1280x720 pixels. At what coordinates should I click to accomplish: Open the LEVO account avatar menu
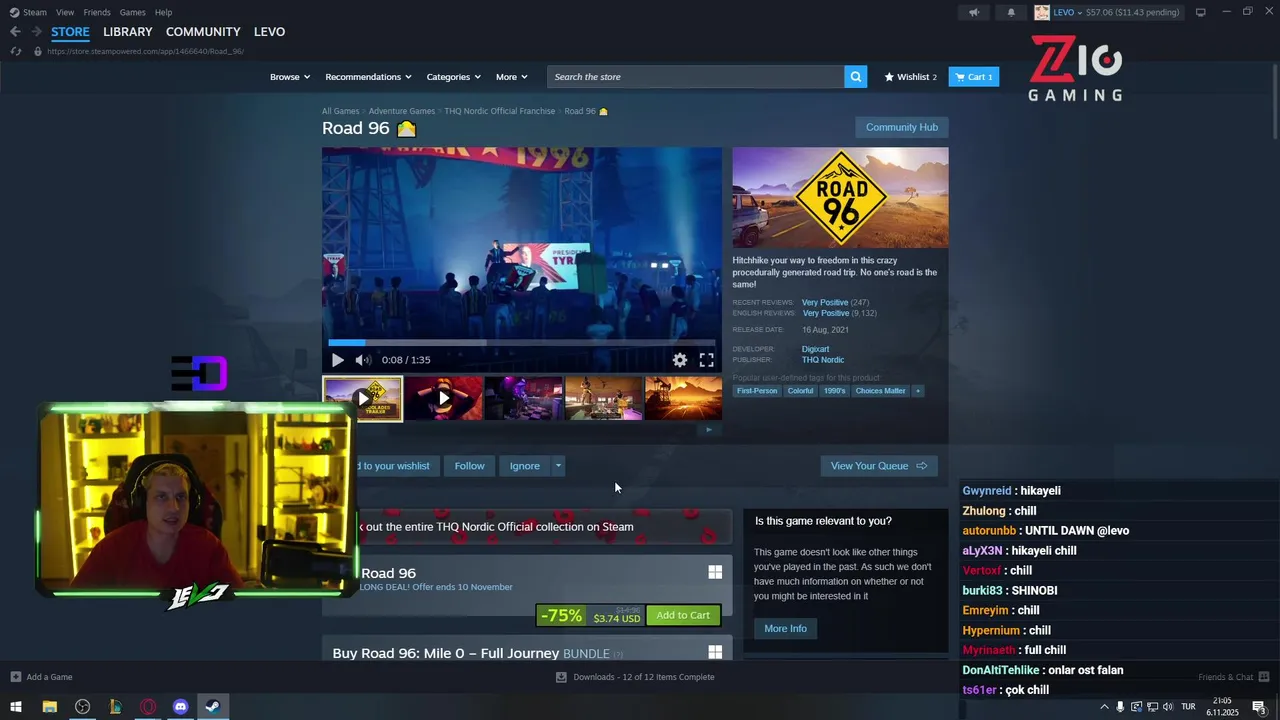coord(1041,12)
